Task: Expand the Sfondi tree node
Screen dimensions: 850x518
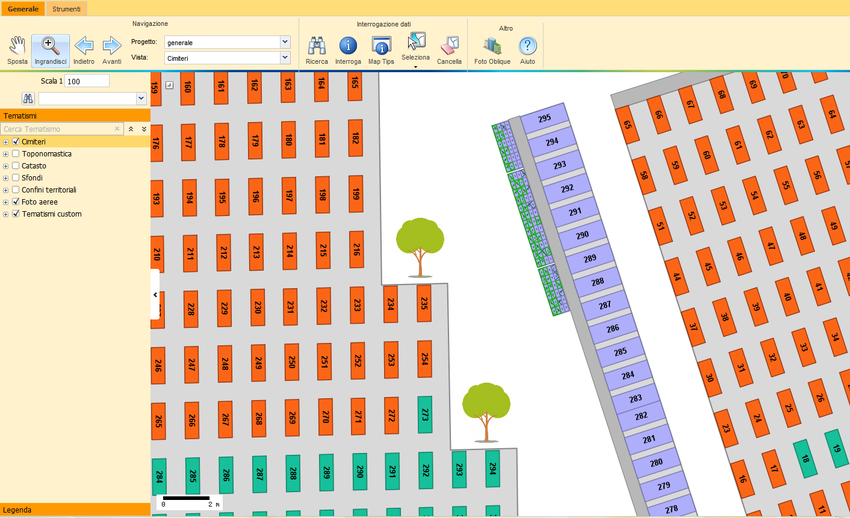Action: pyautogui.click(x=5, y=178)
